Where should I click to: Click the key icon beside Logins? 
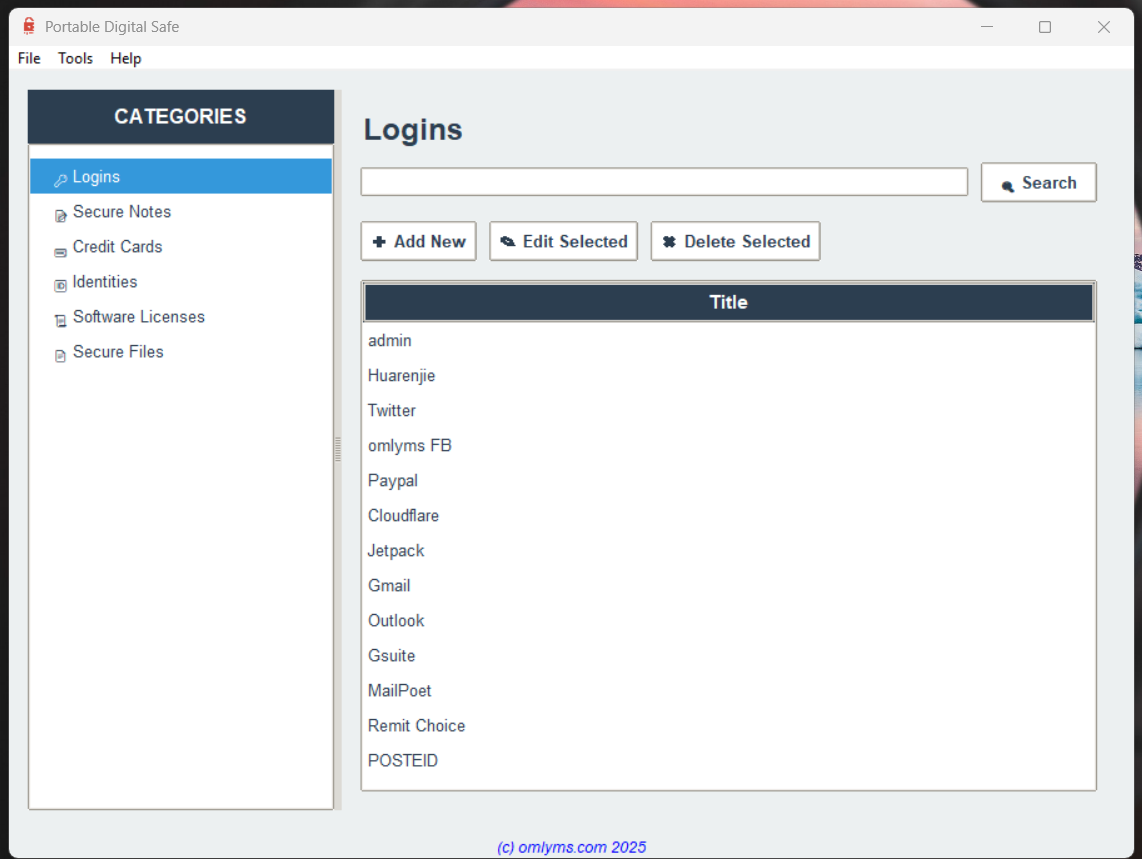point(60,180)
